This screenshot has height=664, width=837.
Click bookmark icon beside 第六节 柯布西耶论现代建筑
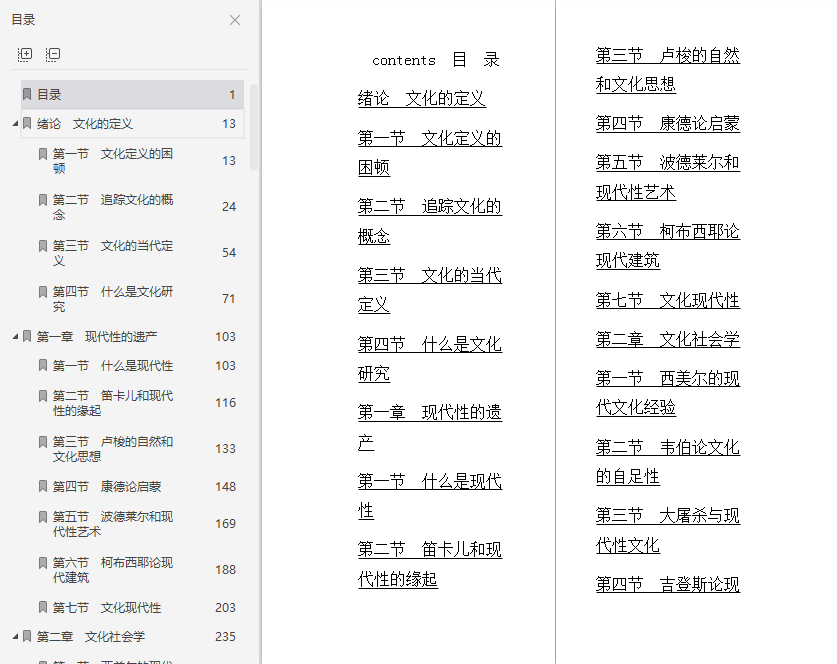click(x=43, y=563)
